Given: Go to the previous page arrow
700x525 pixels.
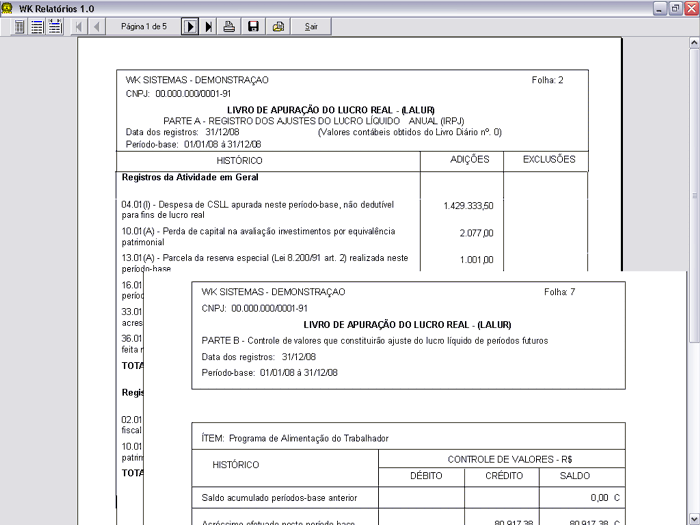Looking at the screenshot, I should 97,27.
